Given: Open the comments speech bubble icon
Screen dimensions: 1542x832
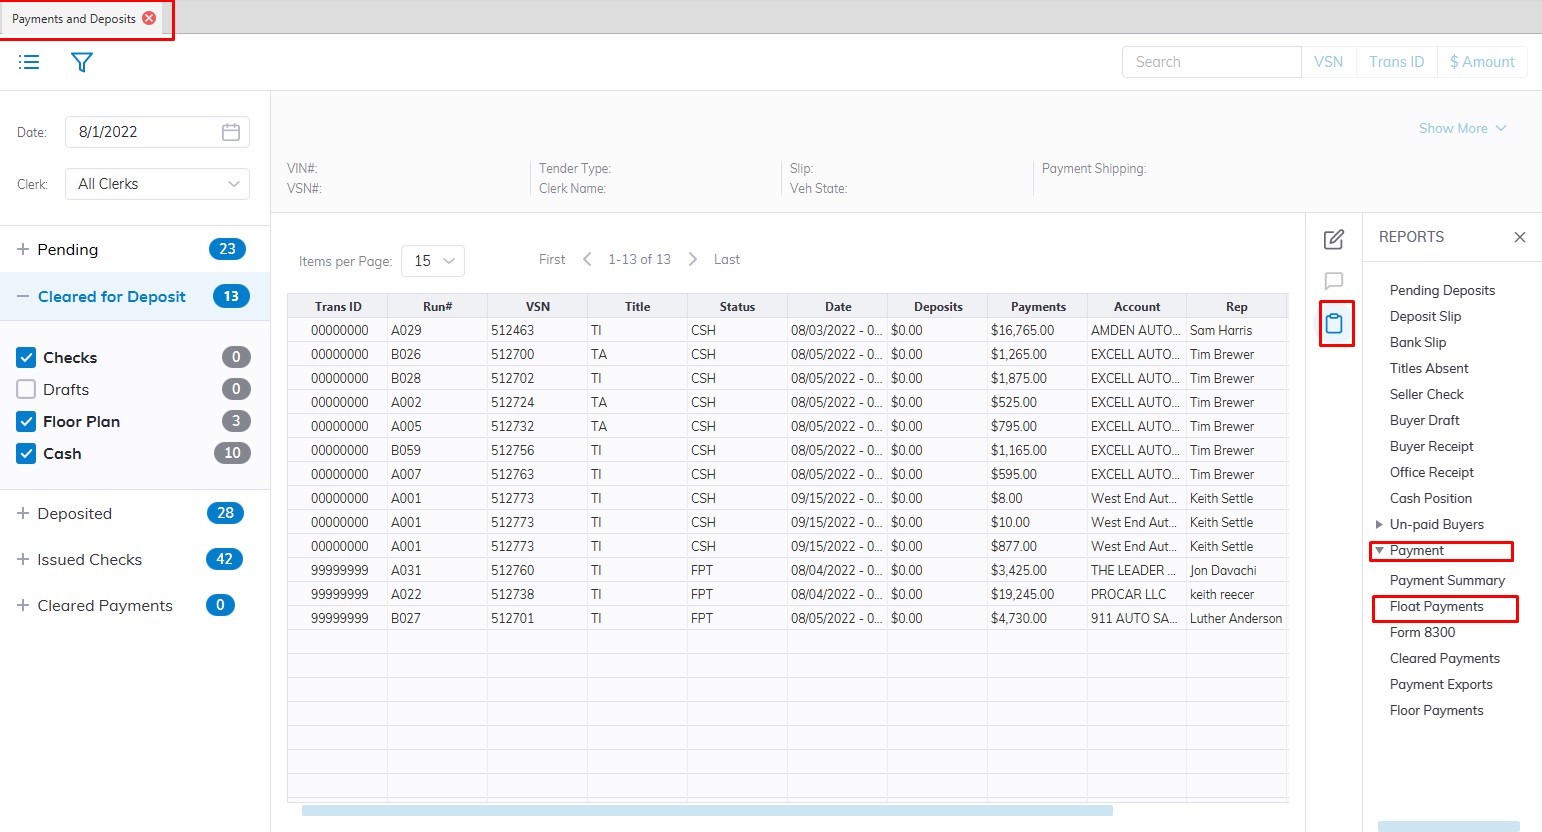Looking at the screenshot, I should (1333, 281).
